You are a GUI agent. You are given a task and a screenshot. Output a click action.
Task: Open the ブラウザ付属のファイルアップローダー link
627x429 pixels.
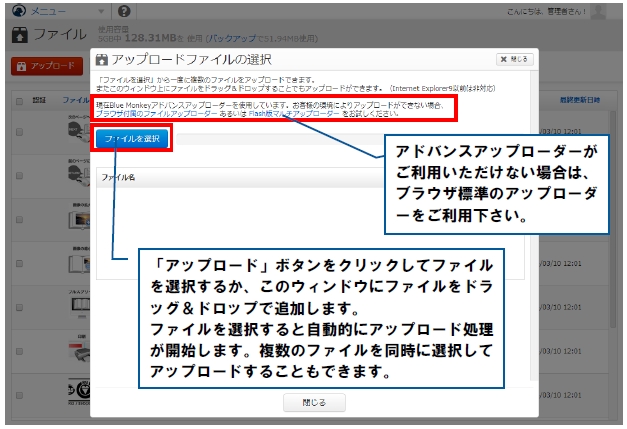tap(156, 114)
